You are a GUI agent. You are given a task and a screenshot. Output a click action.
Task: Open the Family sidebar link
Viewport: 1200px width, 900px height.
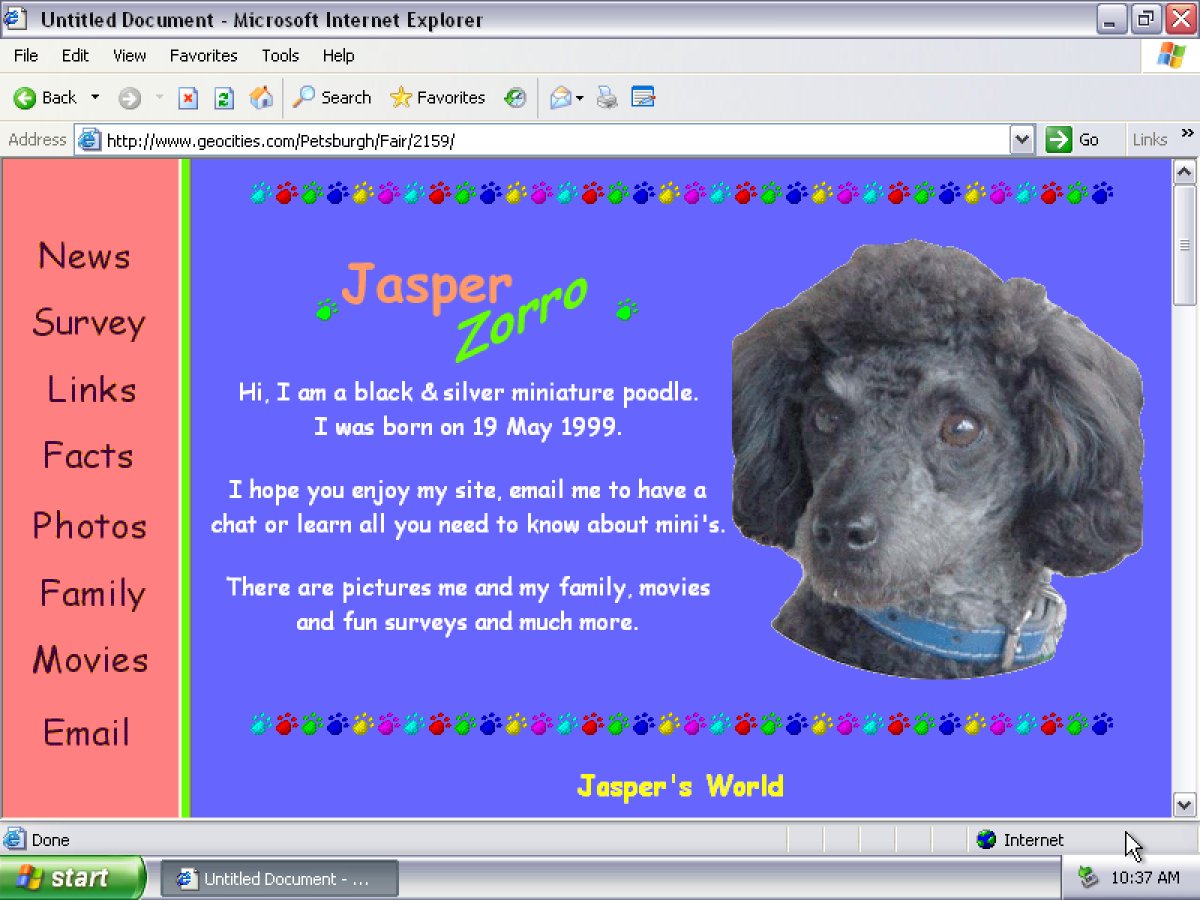(x=92, y=593)
